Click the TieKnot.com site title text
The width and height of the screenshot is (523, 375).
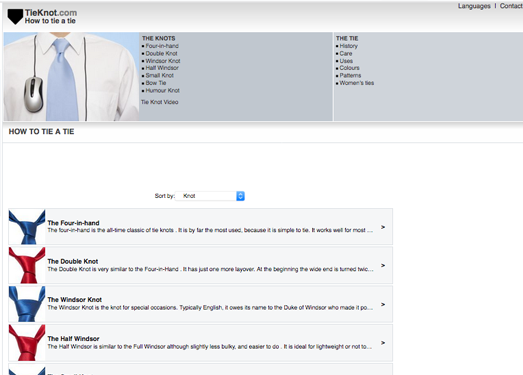(x=51, y=13)
